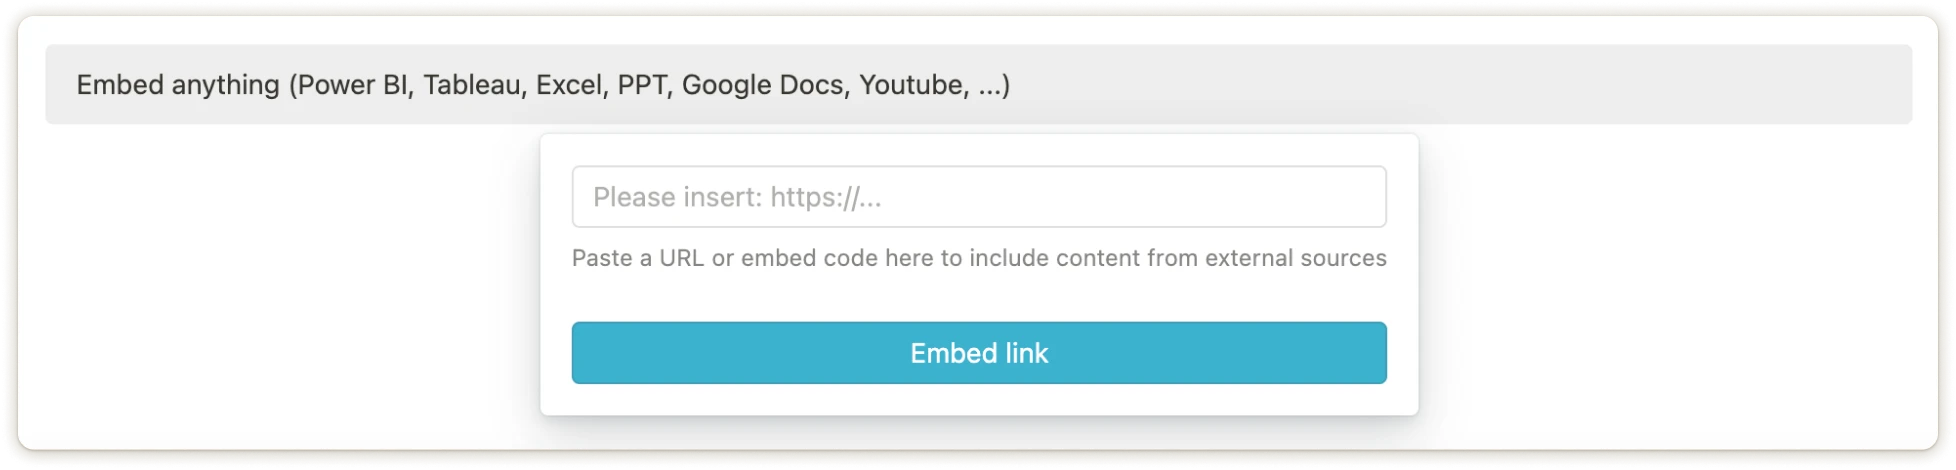The height and width of the screenshot is (470, 1956).
Task: Click the word 'URL' in the helper text
Action: coord(682,258)
